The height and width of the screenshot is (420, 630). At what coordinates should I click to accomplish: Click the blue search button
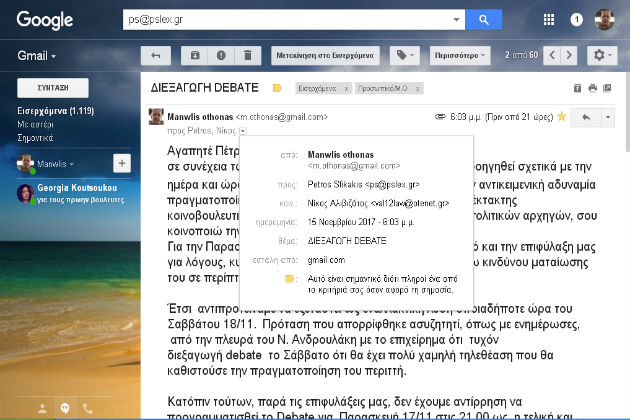click(483, 20)
